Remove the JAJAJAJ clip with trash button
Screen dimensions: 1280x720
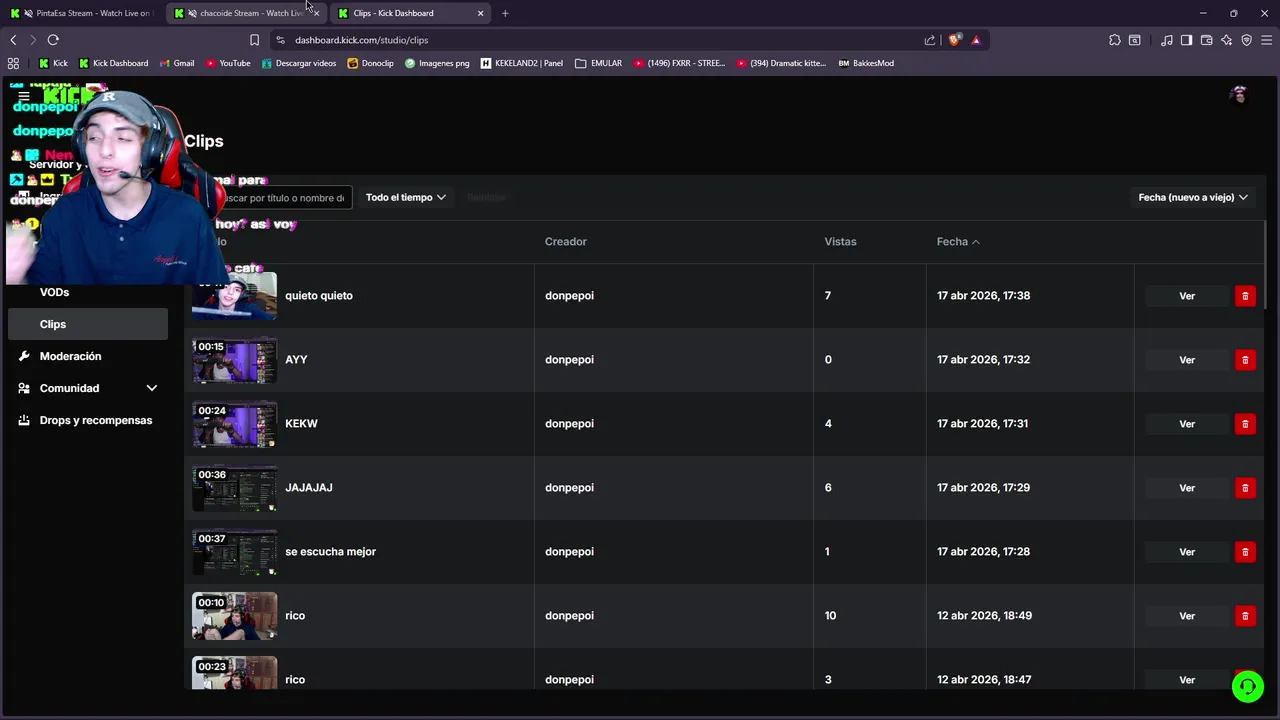point(1245,488)
